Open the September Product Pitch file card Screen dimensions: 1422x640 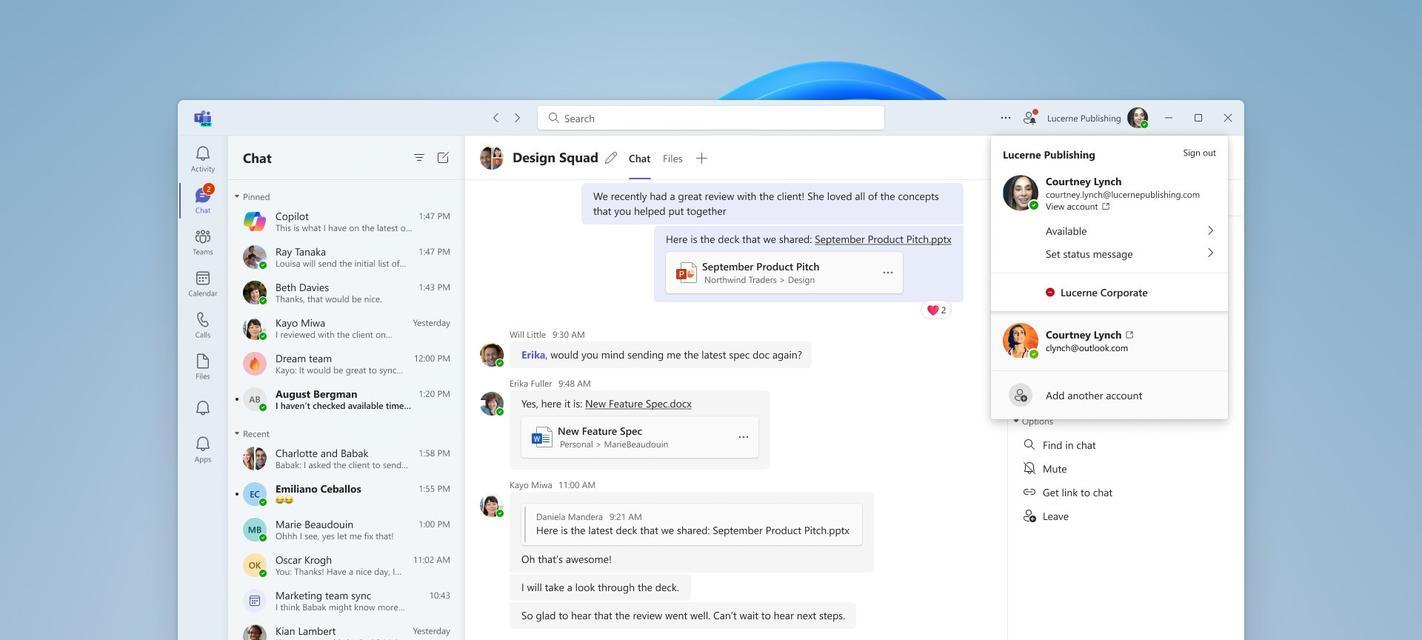(x=784, y=273)
